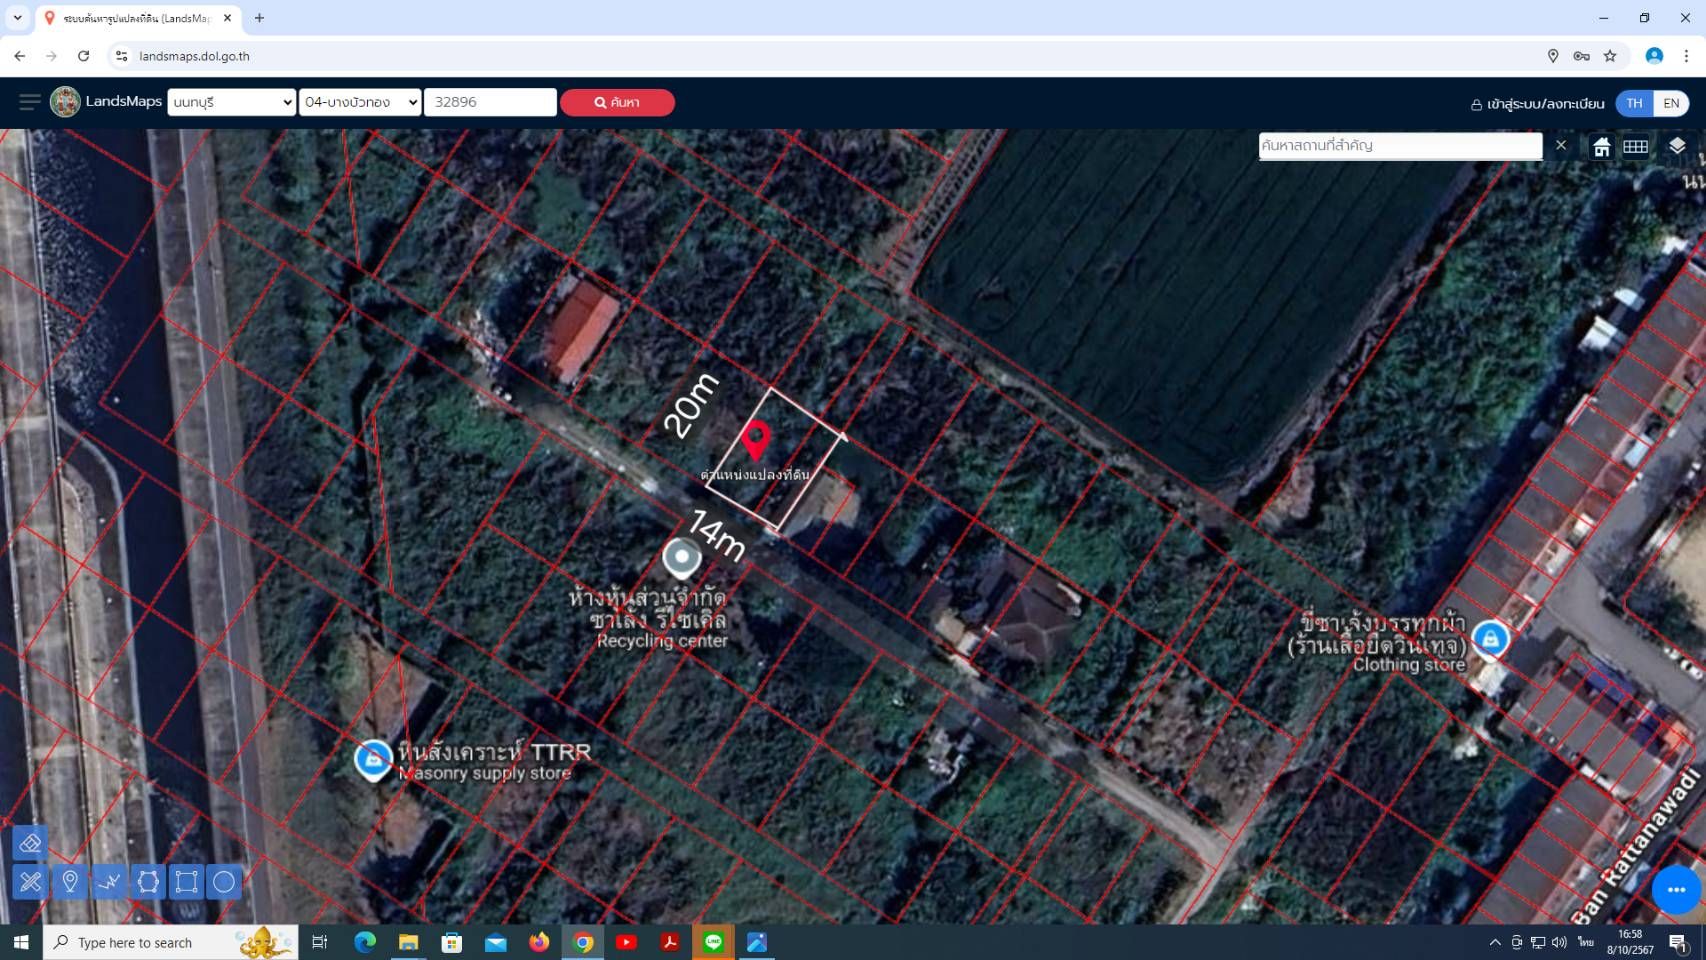Open LINE app from taskbar
The image size is (1706, 960).
[x=713, y=942]
